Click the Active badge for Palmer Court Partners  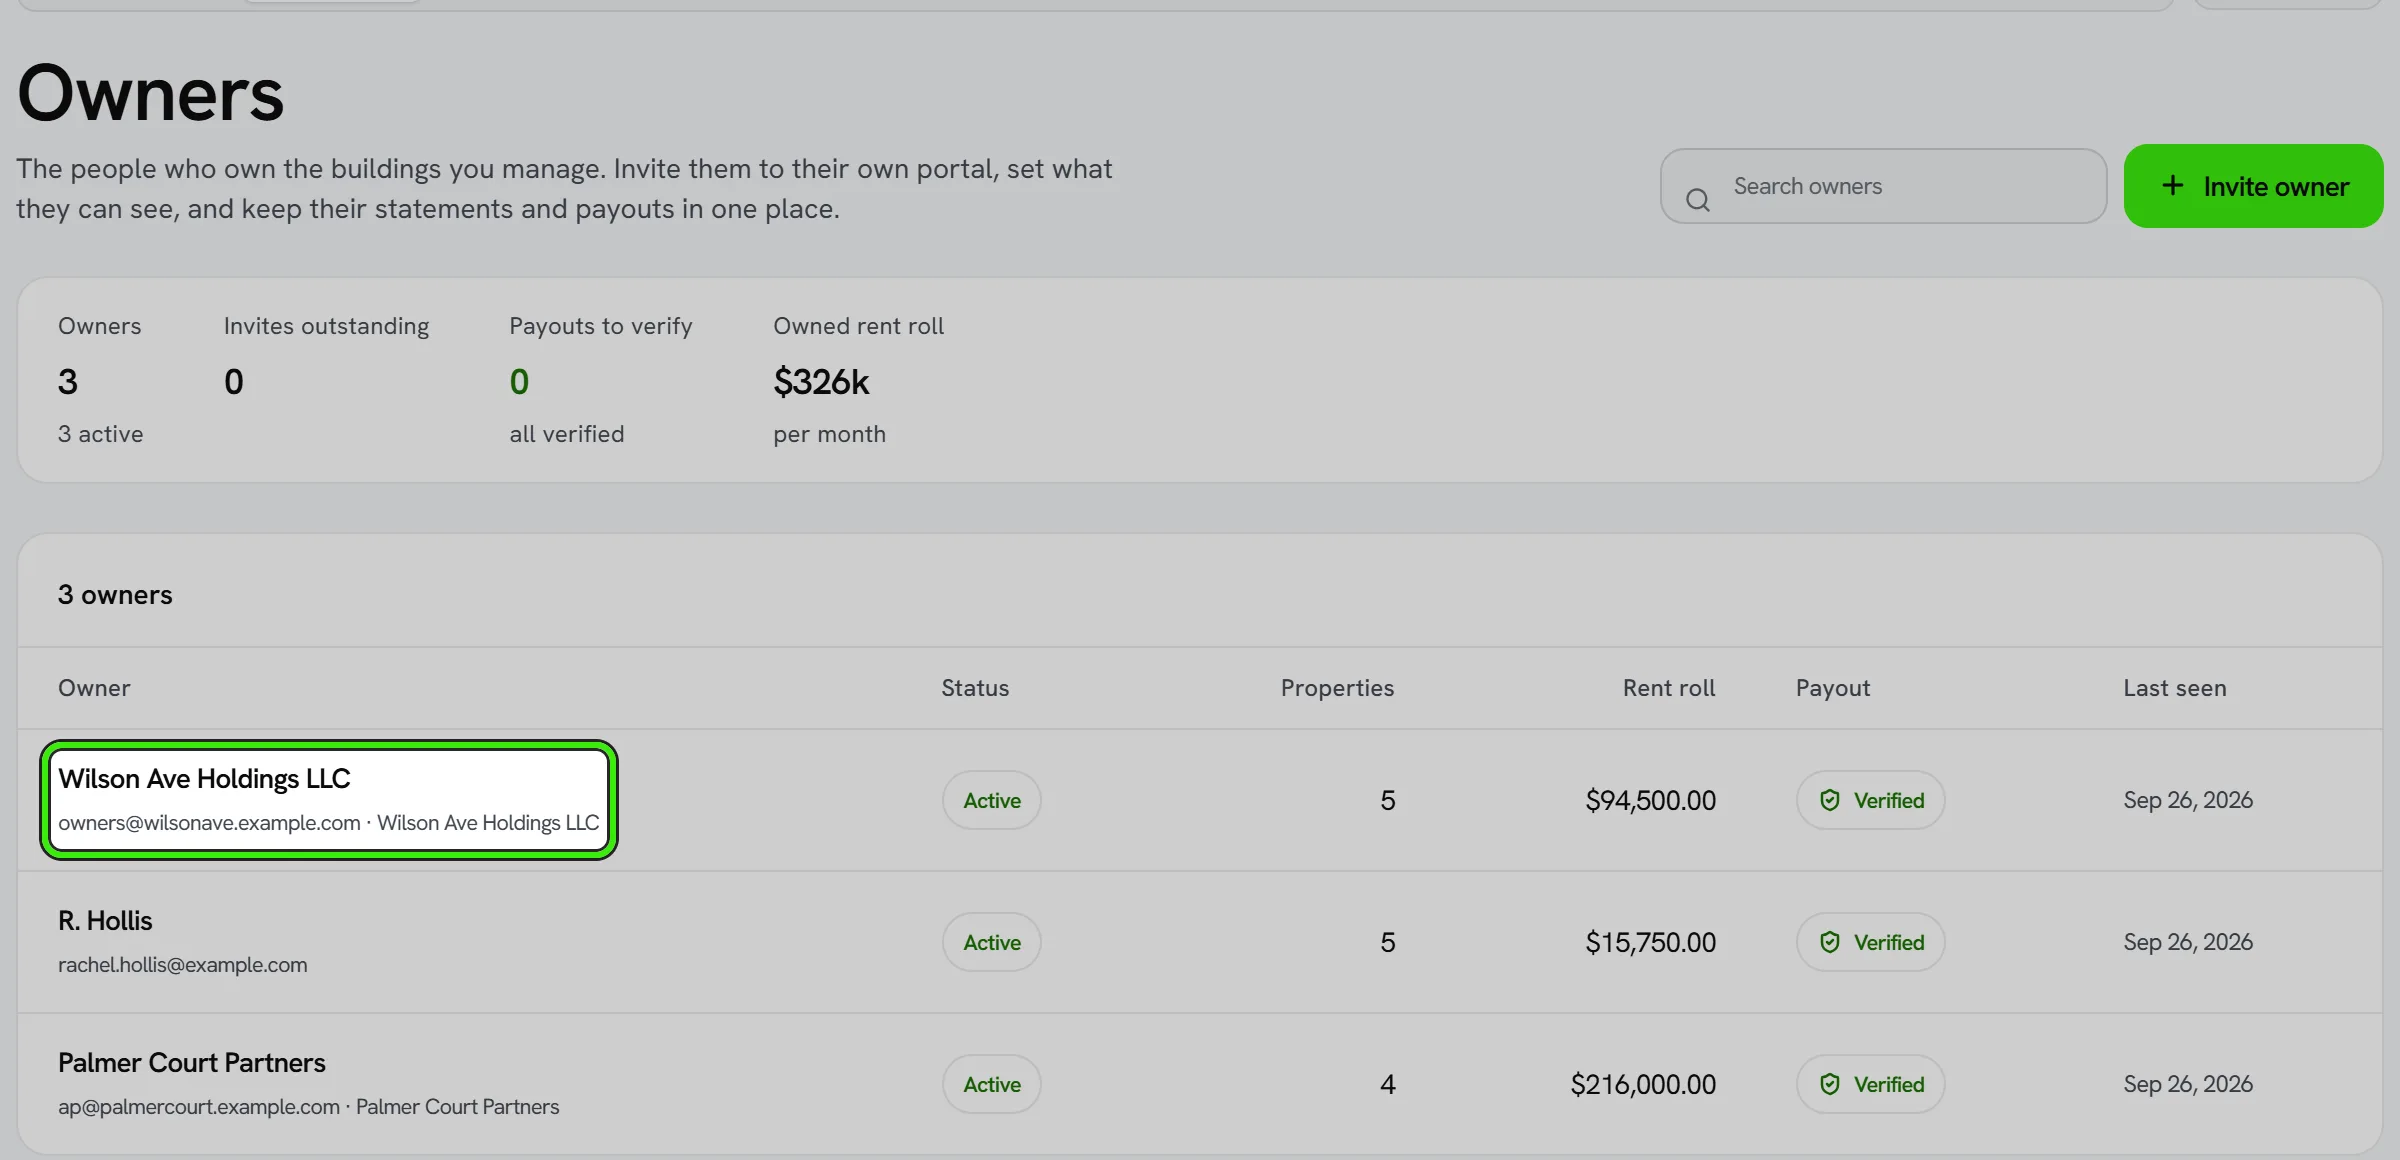(991, 1084)
